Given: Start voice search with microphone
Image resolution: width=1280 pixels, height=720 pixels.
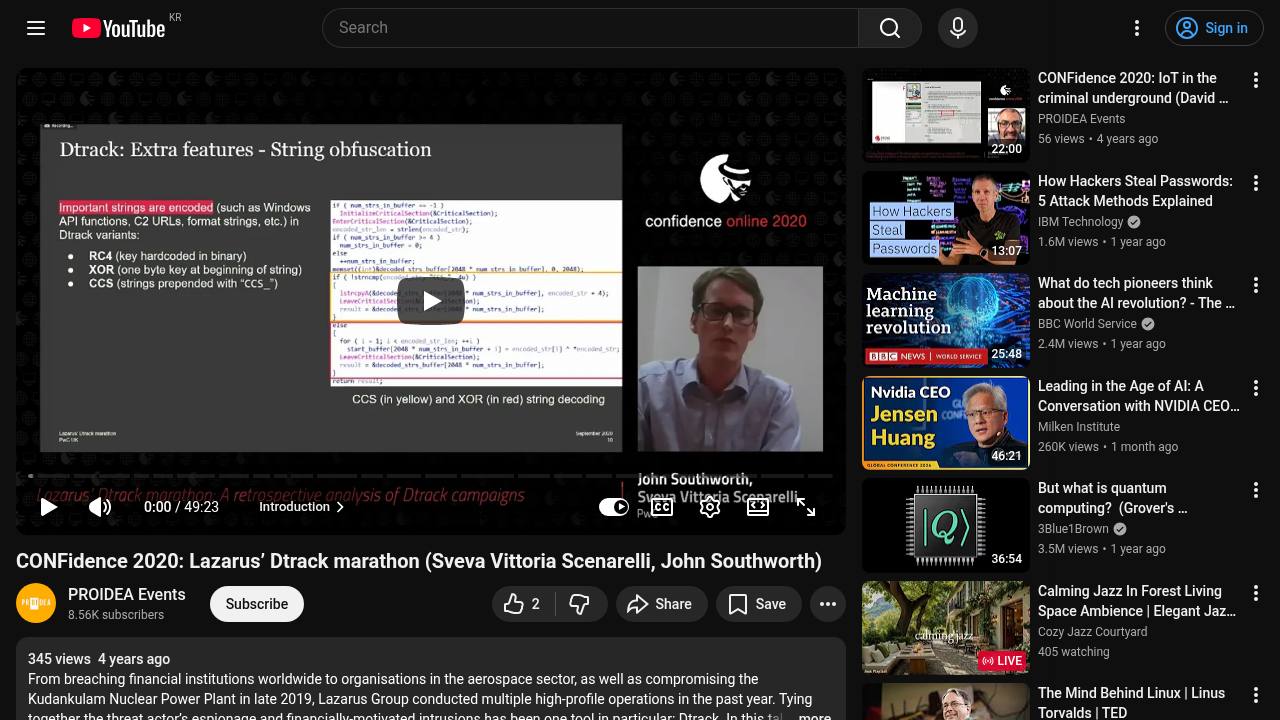Looking at the screenshot, I should pyautogui.click(x=958, y=28).
